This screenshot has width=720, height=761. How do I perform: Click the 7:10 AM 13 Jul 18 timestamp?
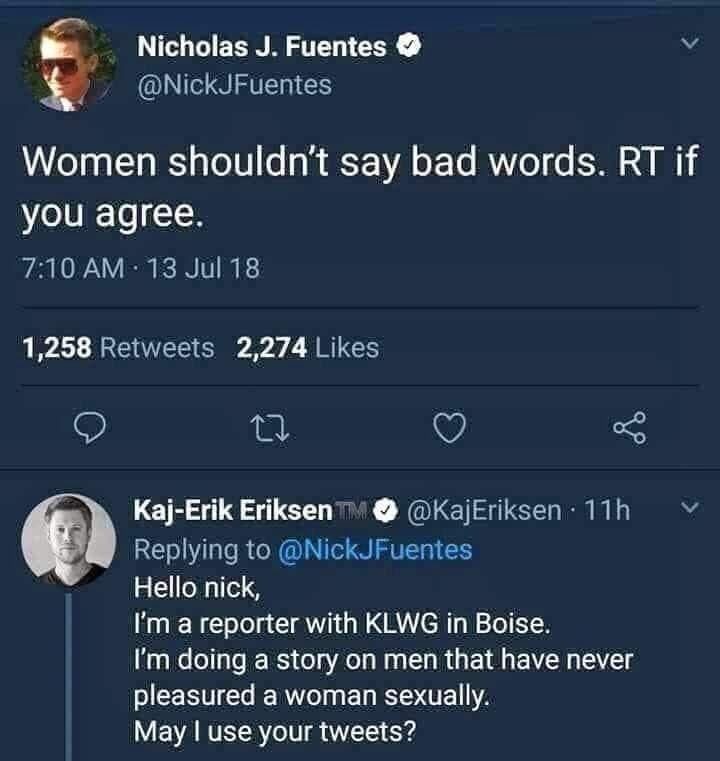pyautogui.click(x=140, y=268)
